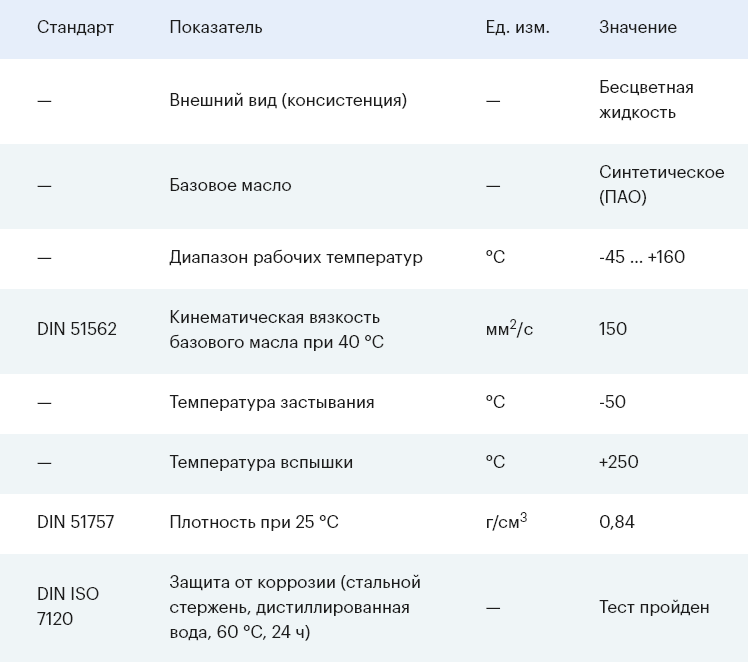The width and height of the screenshot is (748, 662).
Task: Select the +250 flash point value
Action: tap(619, 462)
